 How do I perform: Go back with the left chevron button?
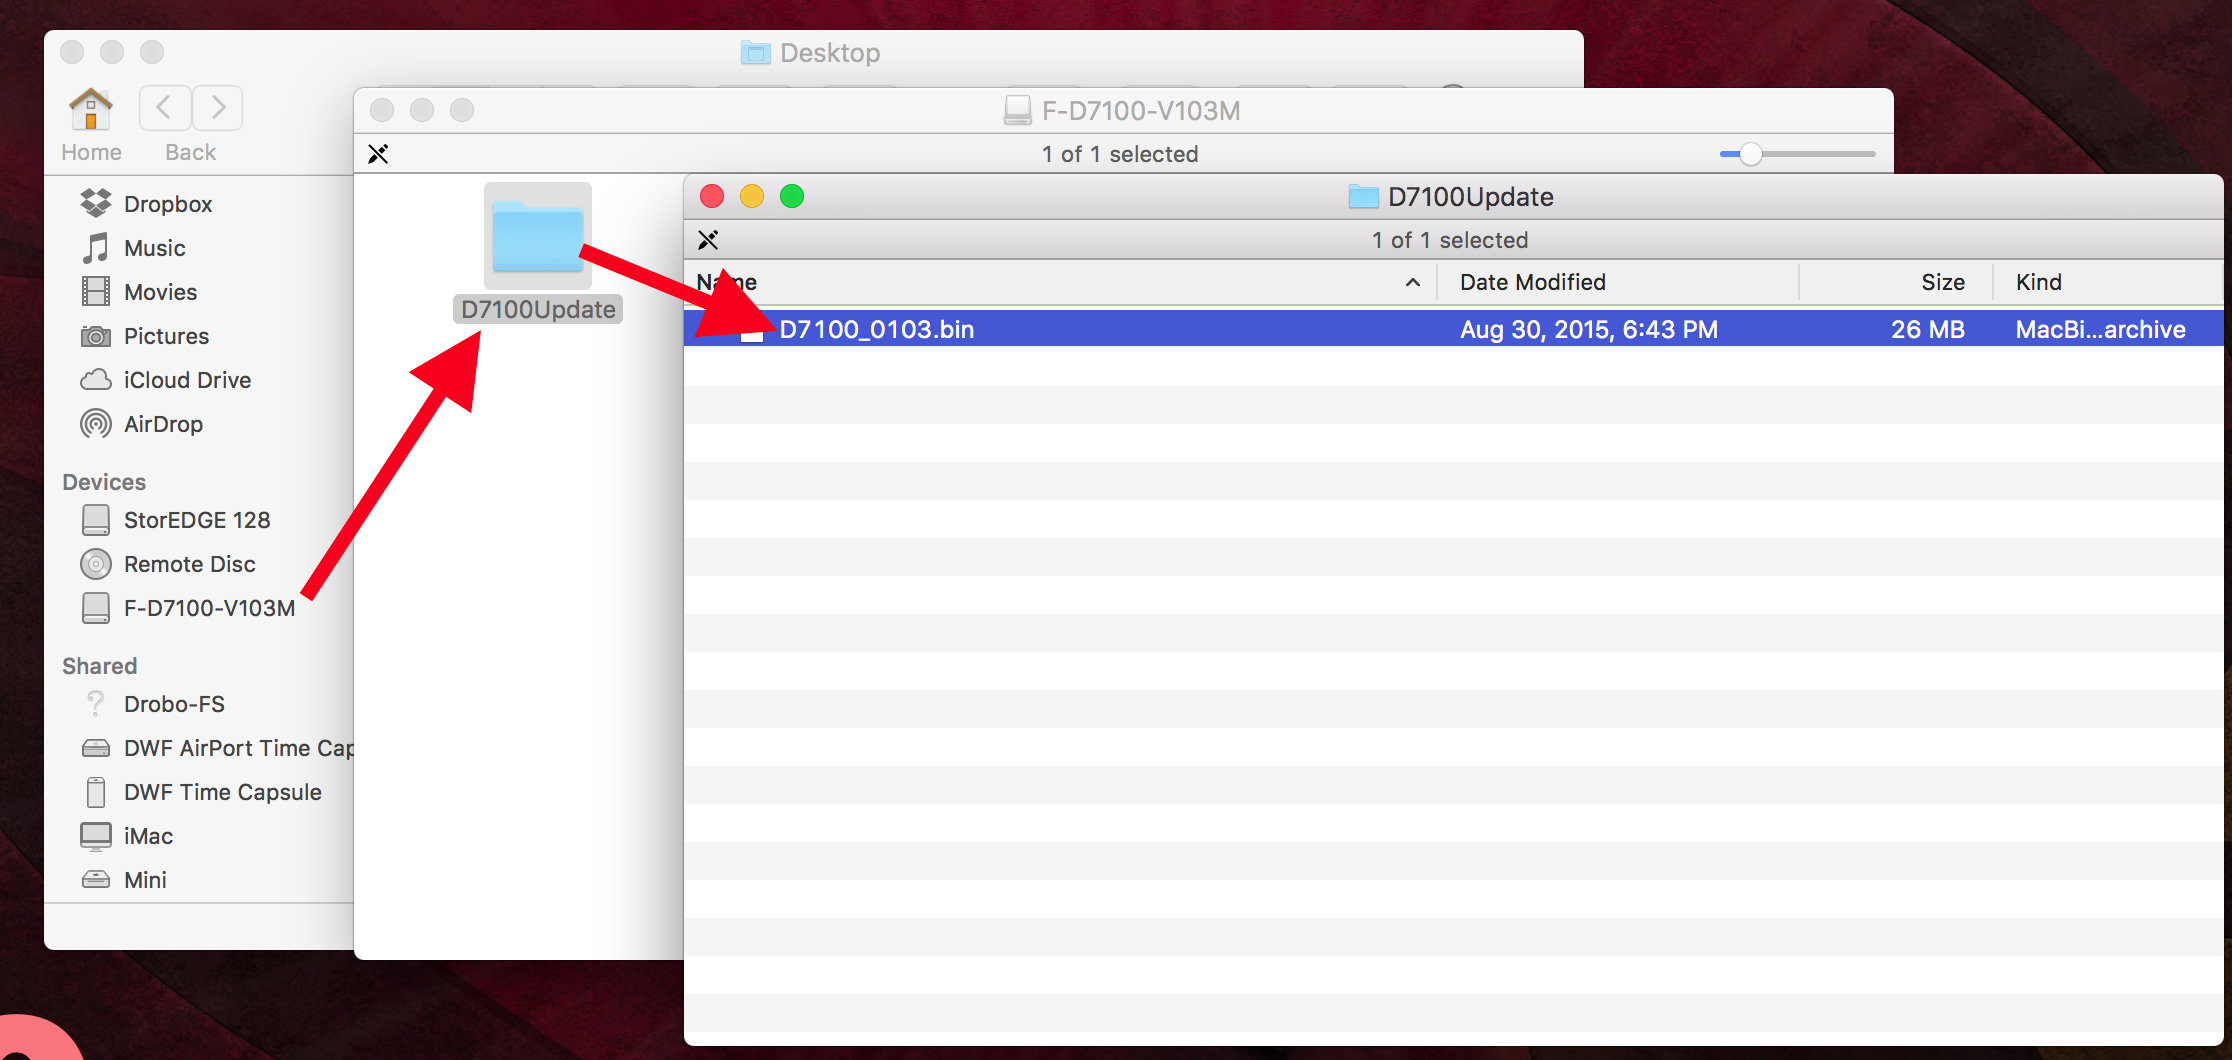click(x=165, y=108)
